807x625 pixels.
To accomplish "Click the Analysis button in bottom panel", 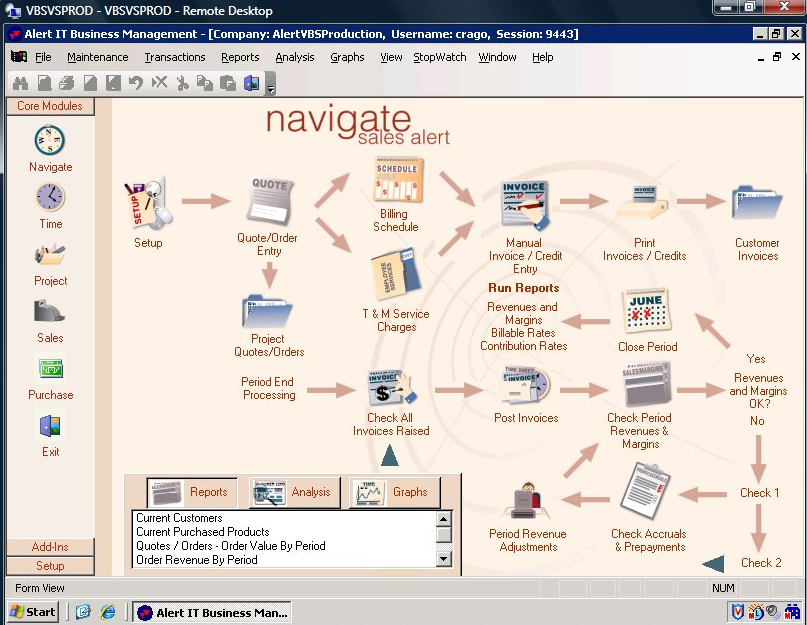I will tap(294, 493).
